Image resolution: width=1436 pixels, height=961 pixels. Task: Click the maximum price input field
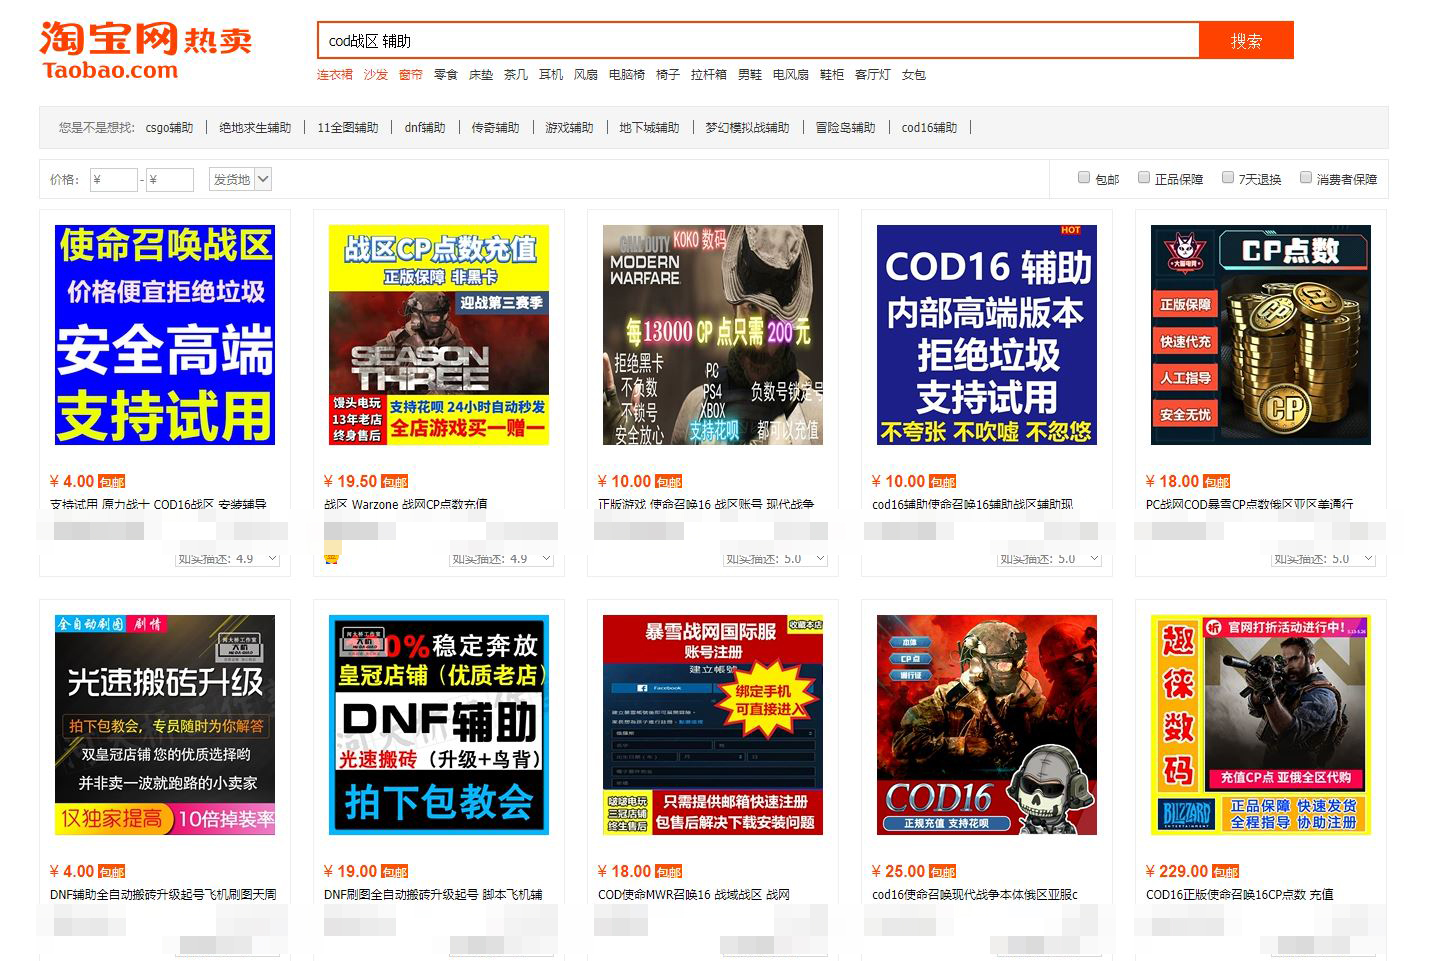[170, 180]
